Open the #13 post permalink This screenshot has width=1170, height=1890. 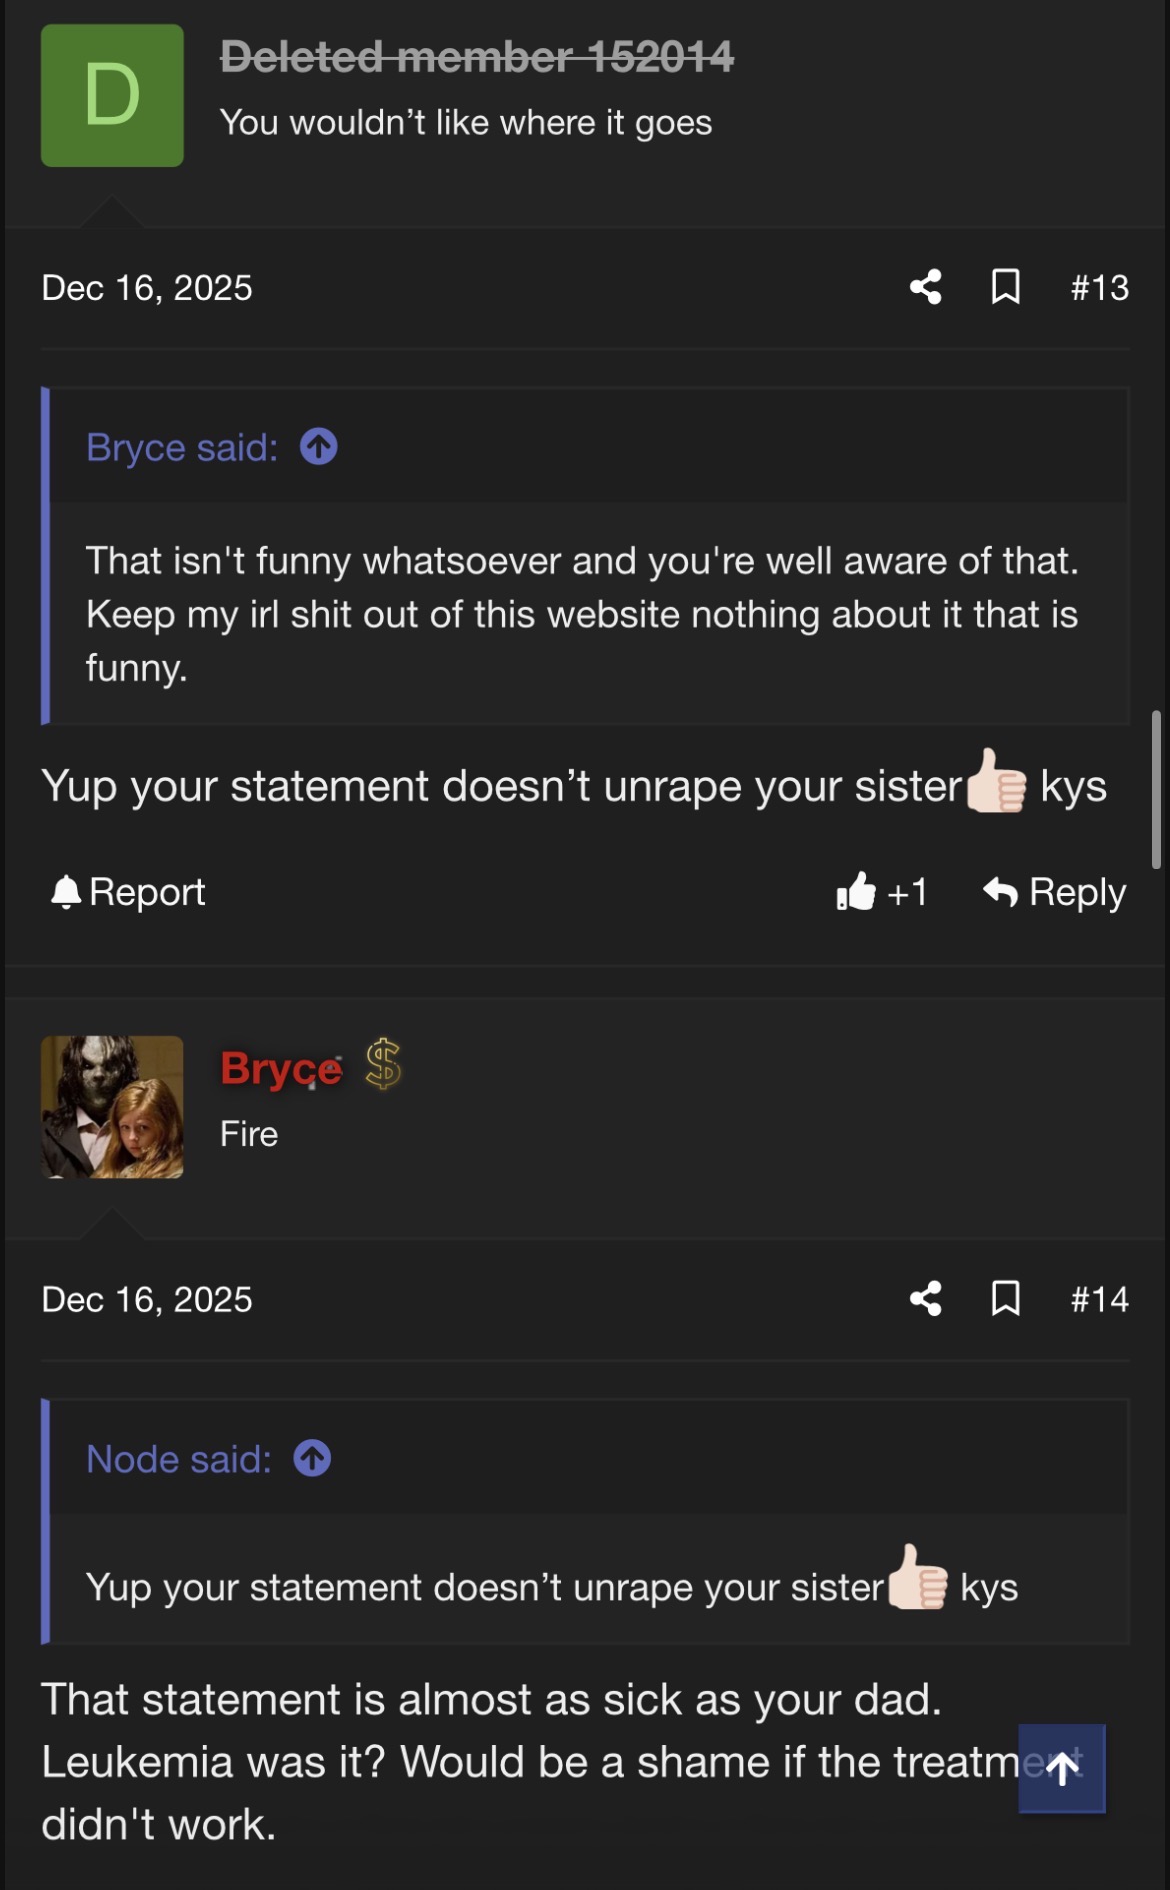tap(1099, 288)
